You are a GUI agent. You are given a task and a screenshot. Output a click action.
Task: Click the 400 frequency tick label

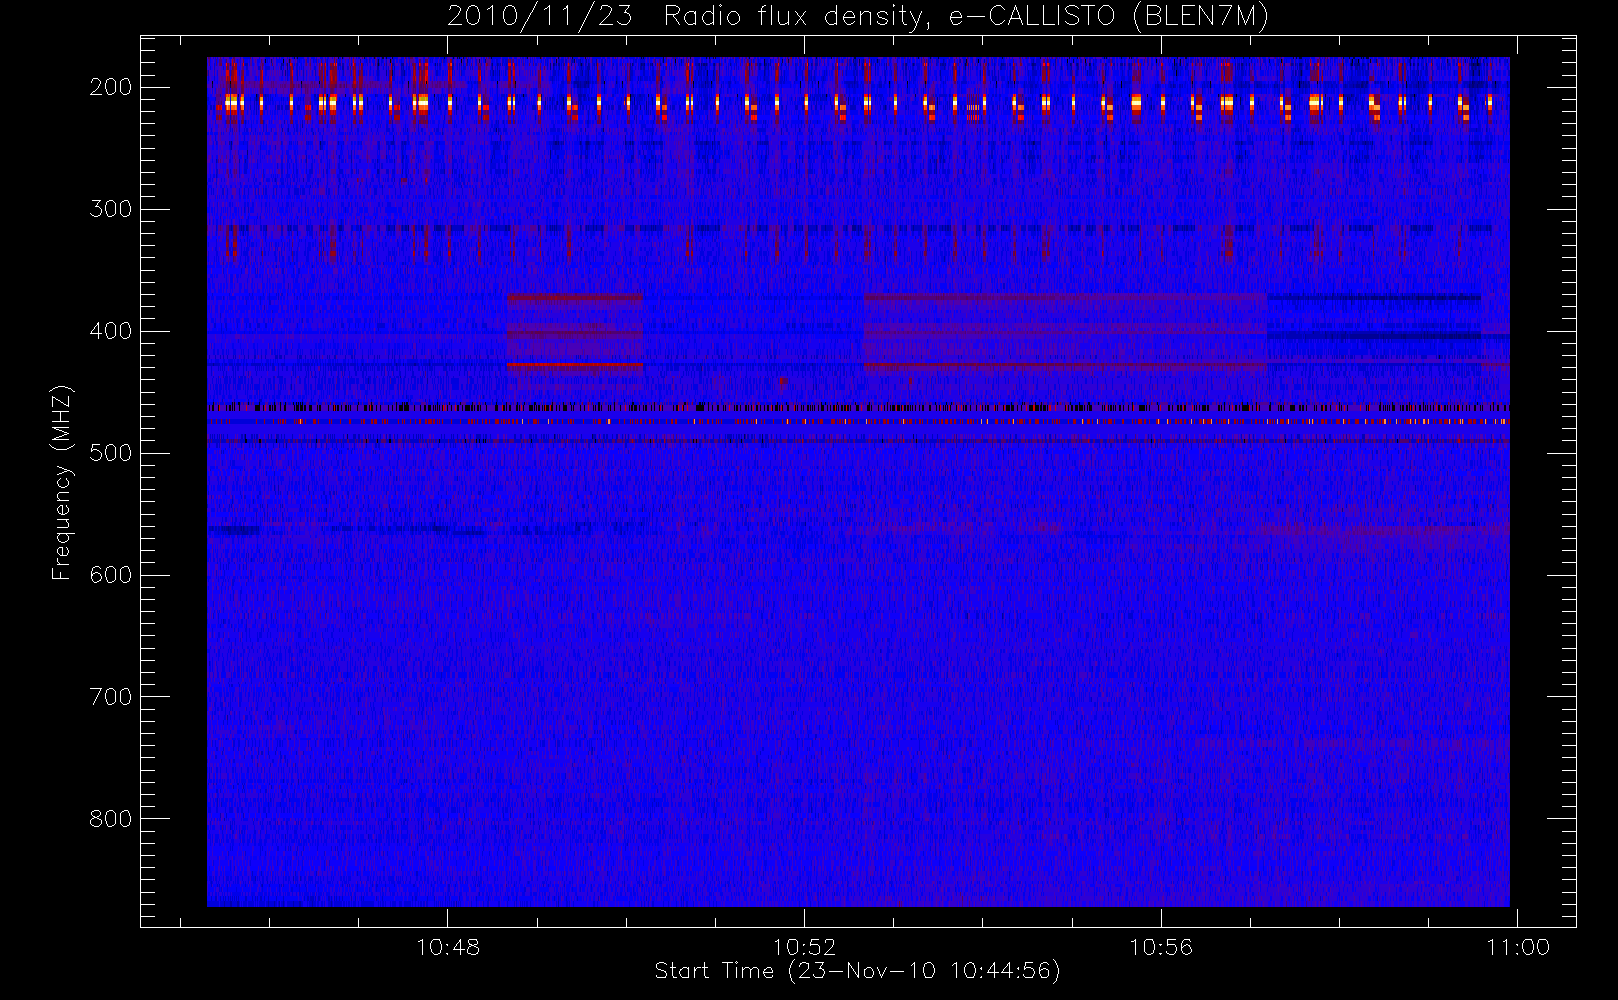coord(111,331)
